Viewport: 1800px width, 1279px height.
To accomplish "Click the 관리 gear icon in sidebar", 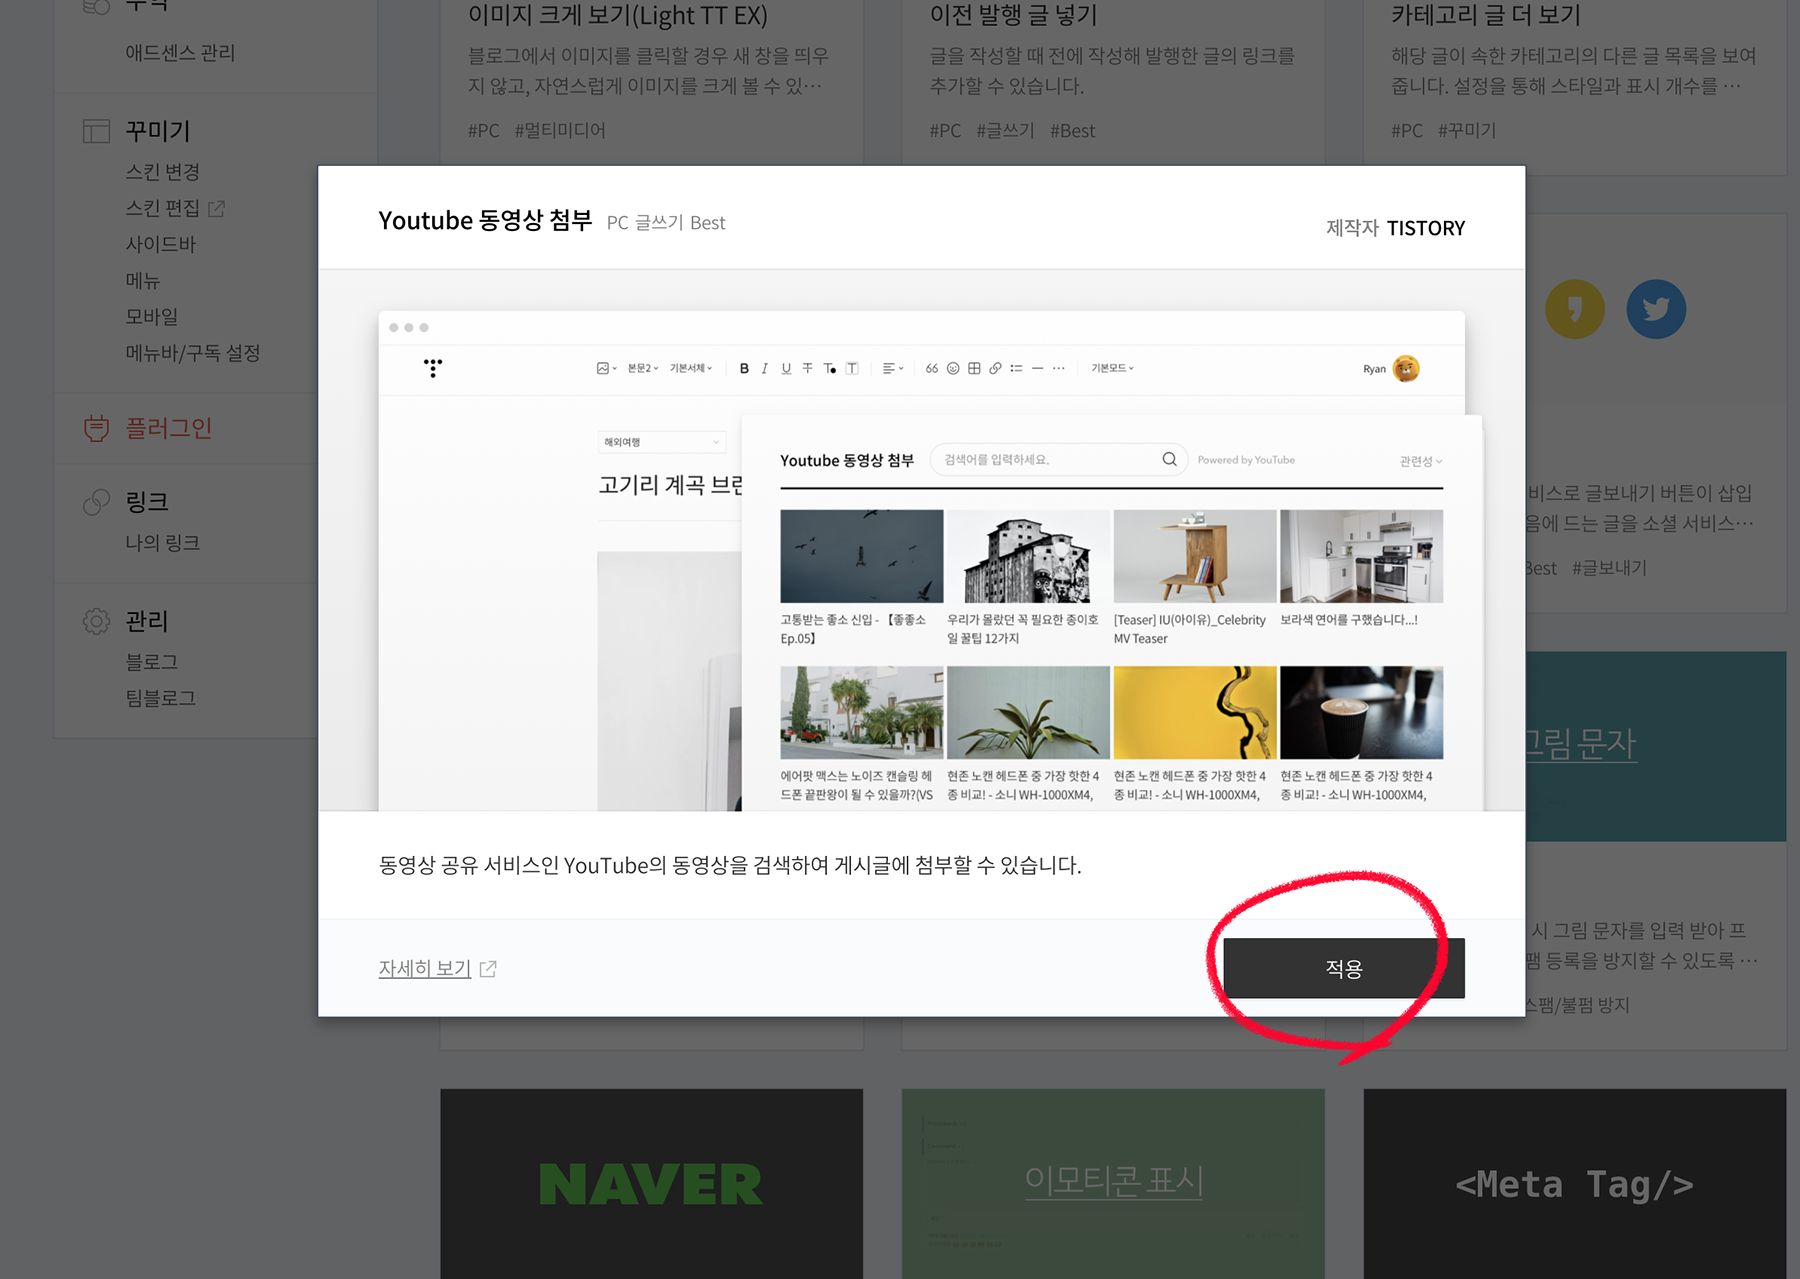I will point(96,621).
